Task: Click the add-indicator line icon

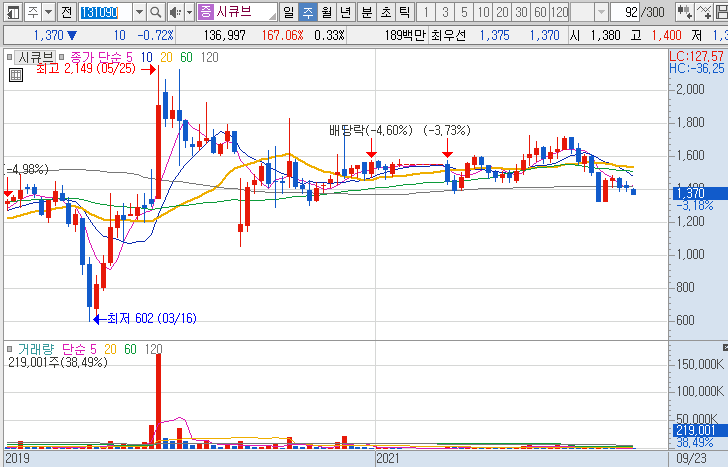Action: [704, 12]
